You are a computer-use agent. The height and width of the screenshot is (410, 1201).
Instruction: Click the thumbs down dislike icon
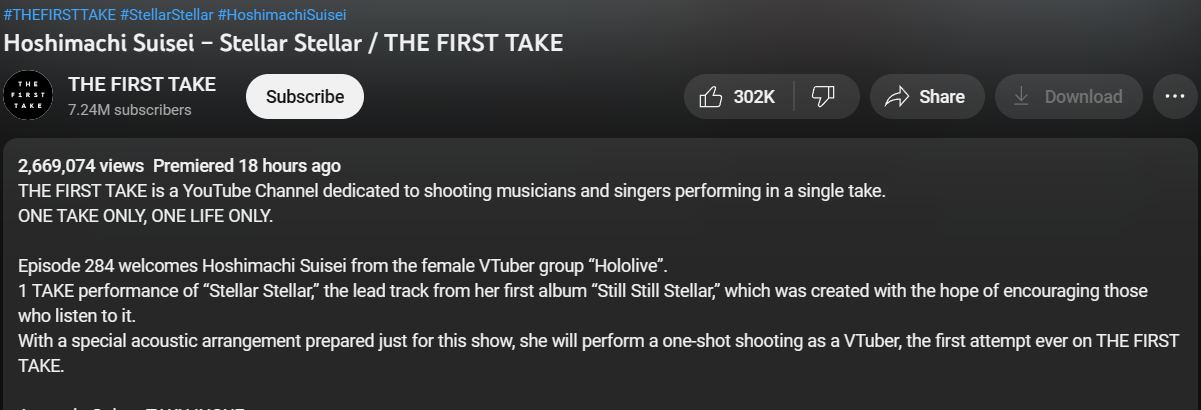coord(823,97)
